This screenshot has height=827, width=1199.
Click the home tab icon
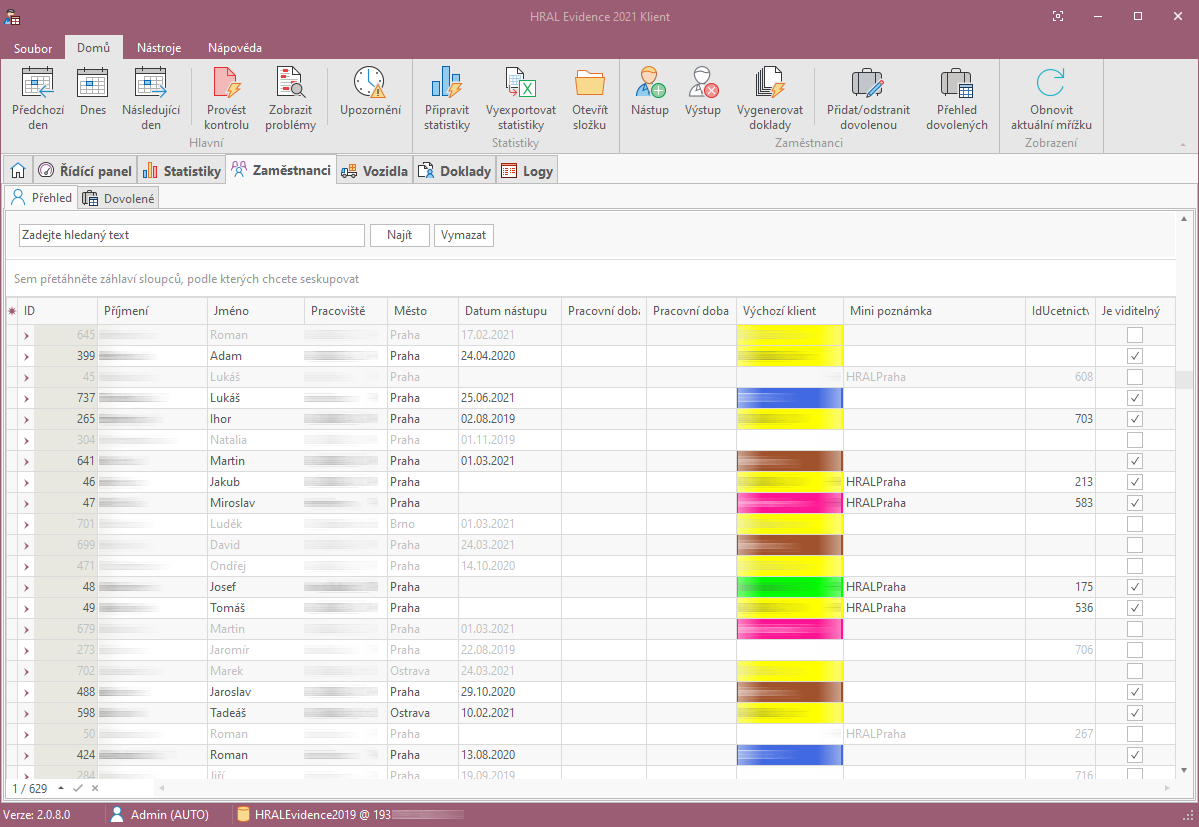tap(18, 170)
